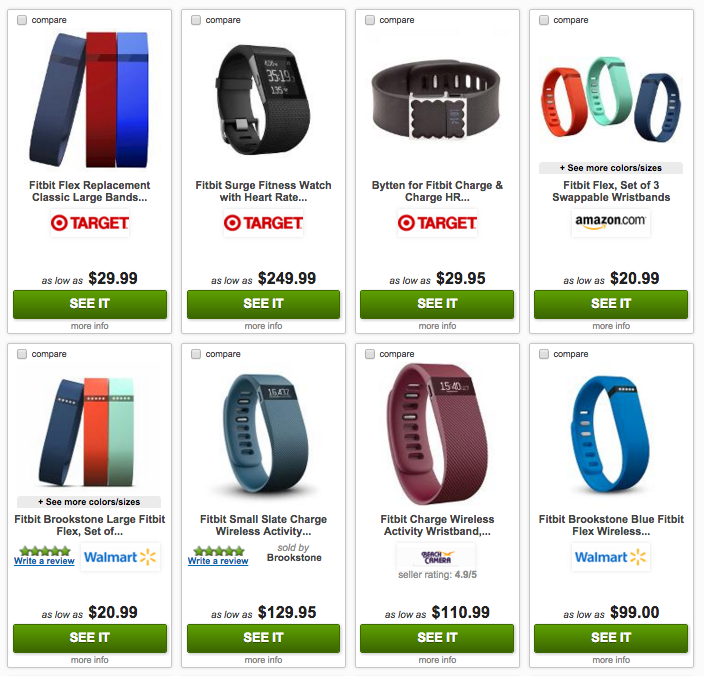Image resolution: width=704 pixels, height=676 pixels.
Task: Open the Fitbit Small Slate Charge Wireless Activity title
Action: (264, 525)
